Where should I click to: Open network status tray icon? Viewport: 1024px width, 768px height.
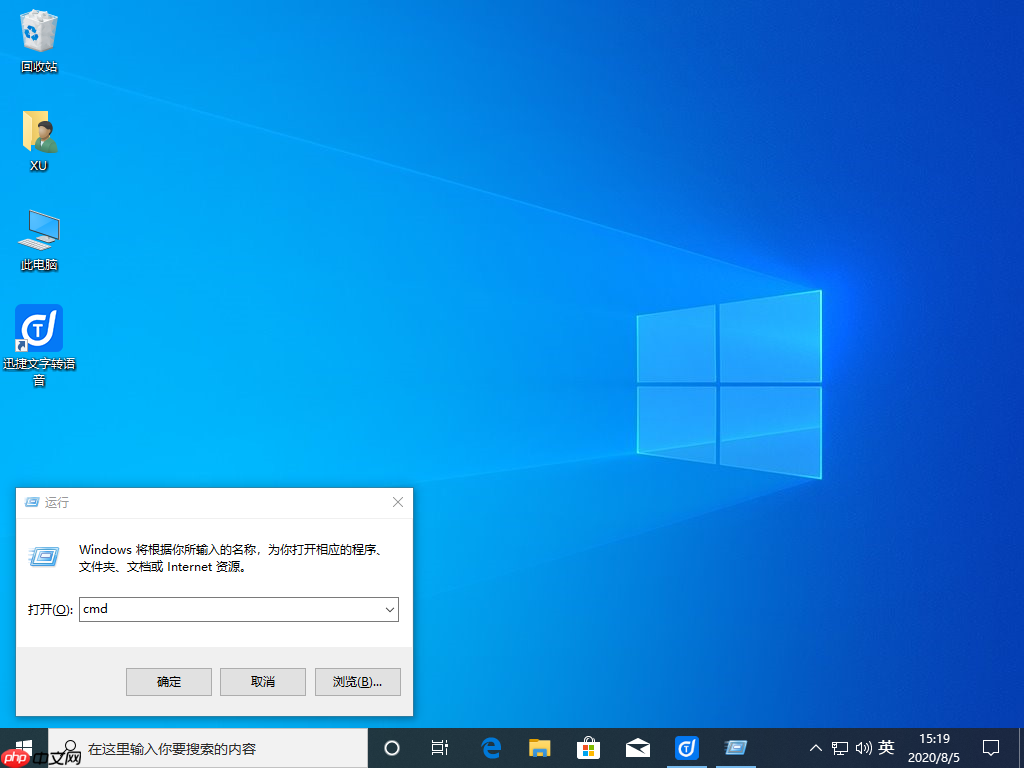pos(840,748)
